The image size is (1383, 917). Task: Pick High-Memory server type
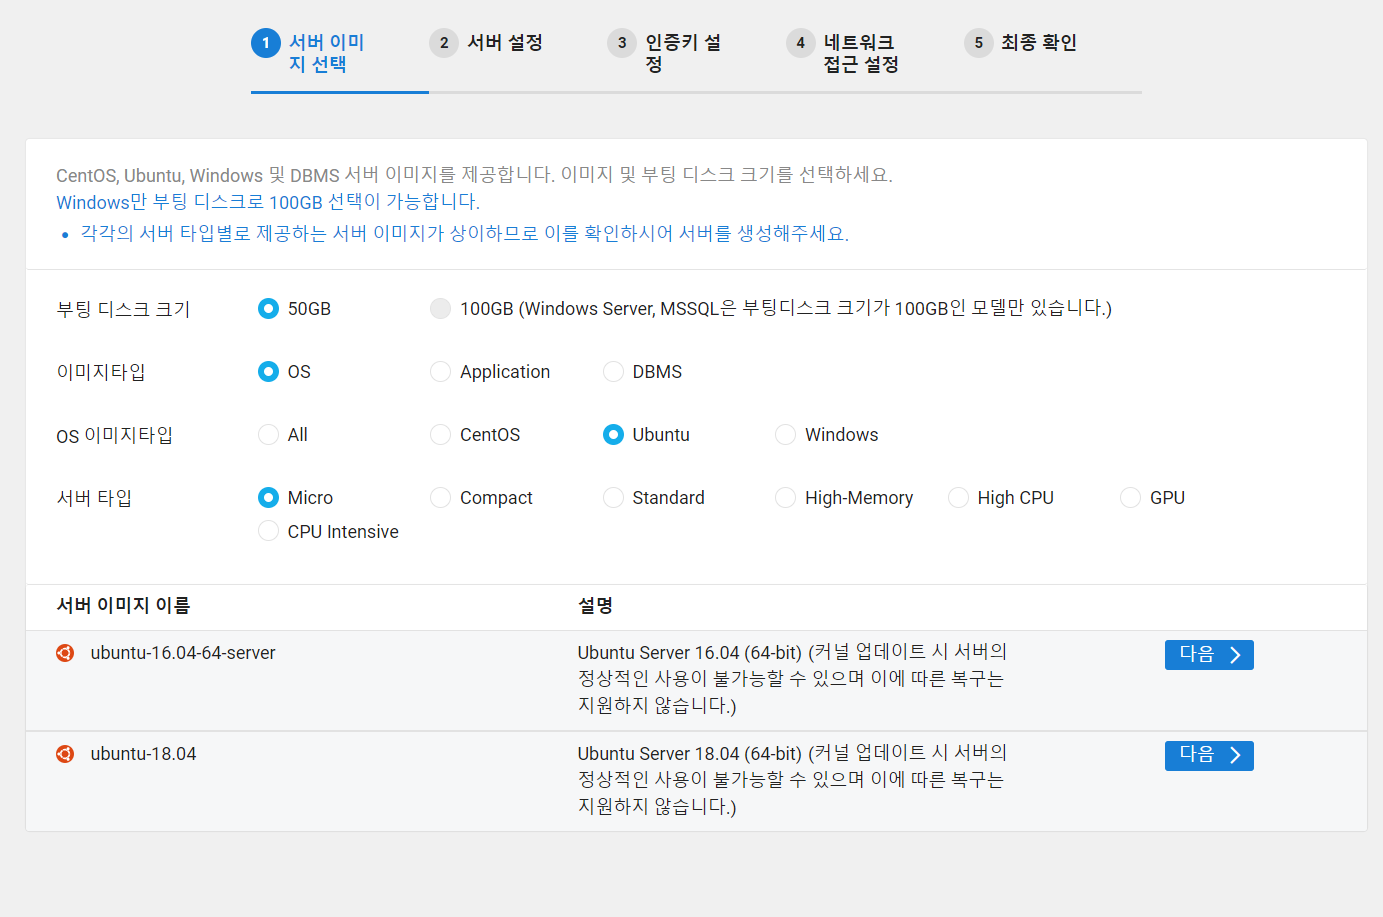coord(786,497)
